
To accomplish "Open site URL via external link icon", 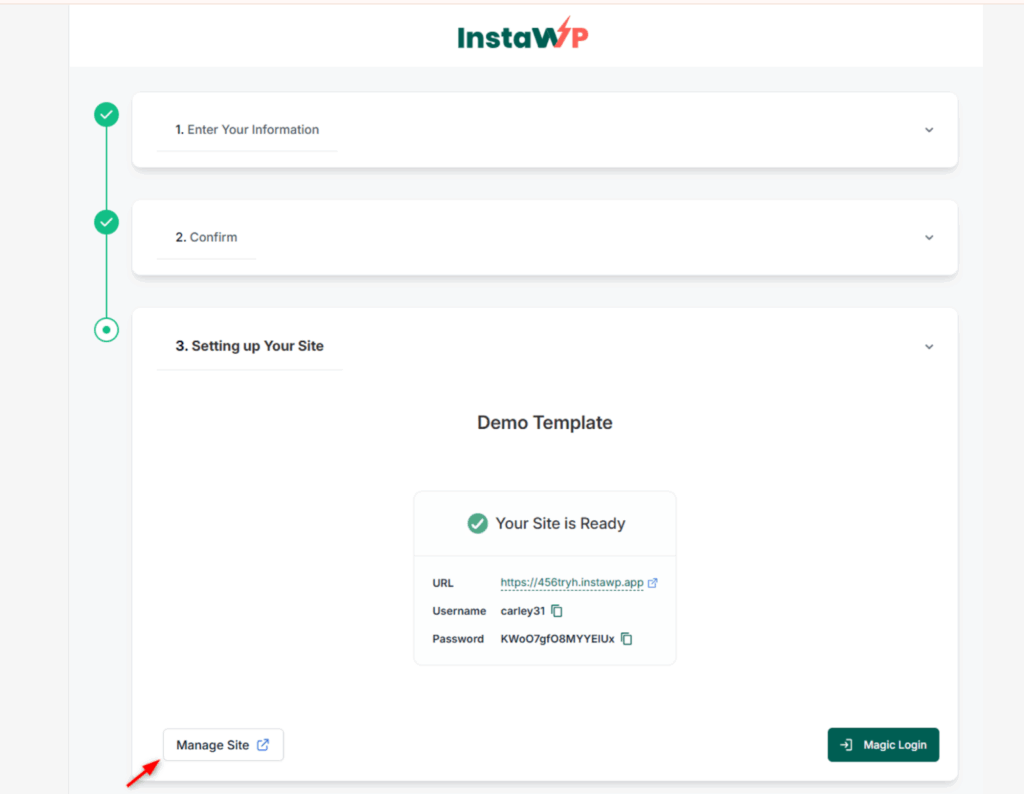I will 652,582.
